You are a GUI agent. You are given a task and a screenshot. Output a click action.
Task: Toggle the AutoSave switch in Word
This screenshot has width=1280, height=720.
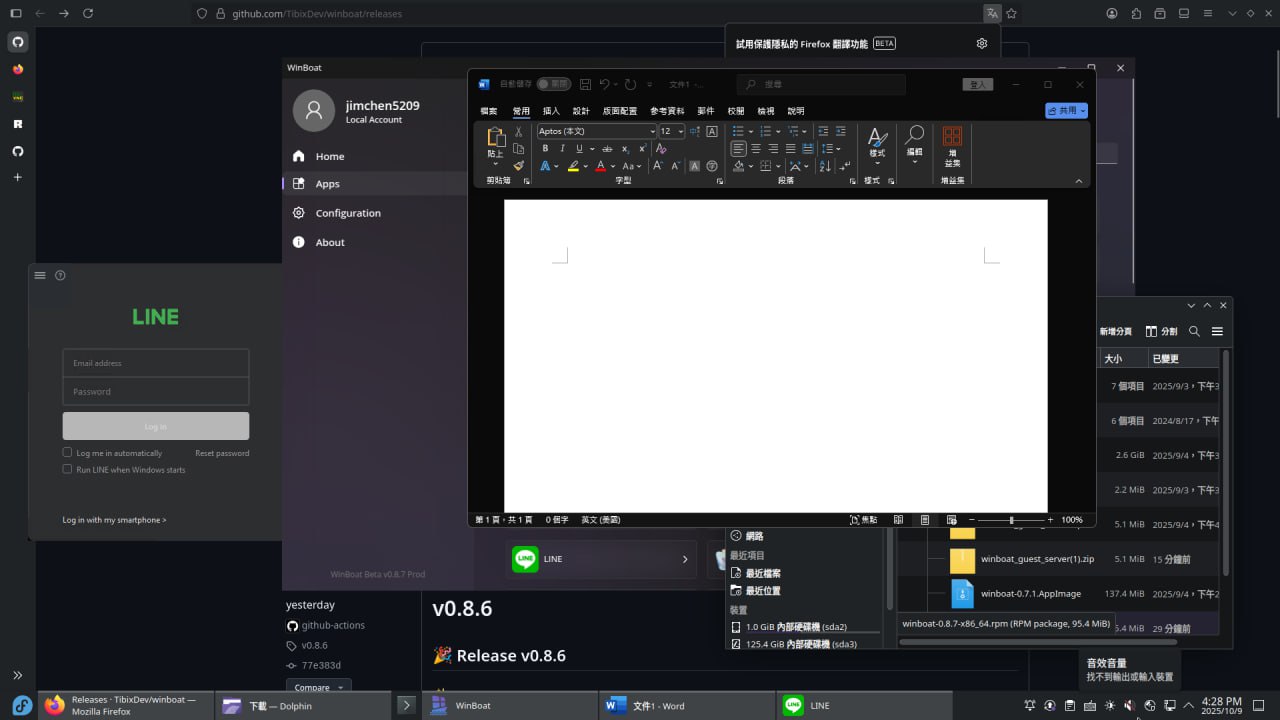pos(553,85)
